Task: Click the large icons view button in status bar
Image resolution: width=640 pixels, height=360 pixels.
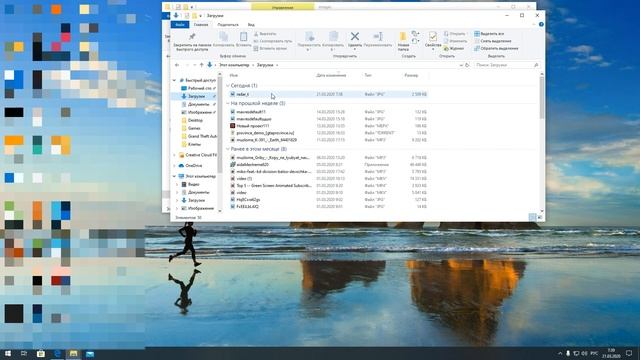Action: [x=540, y=217]
